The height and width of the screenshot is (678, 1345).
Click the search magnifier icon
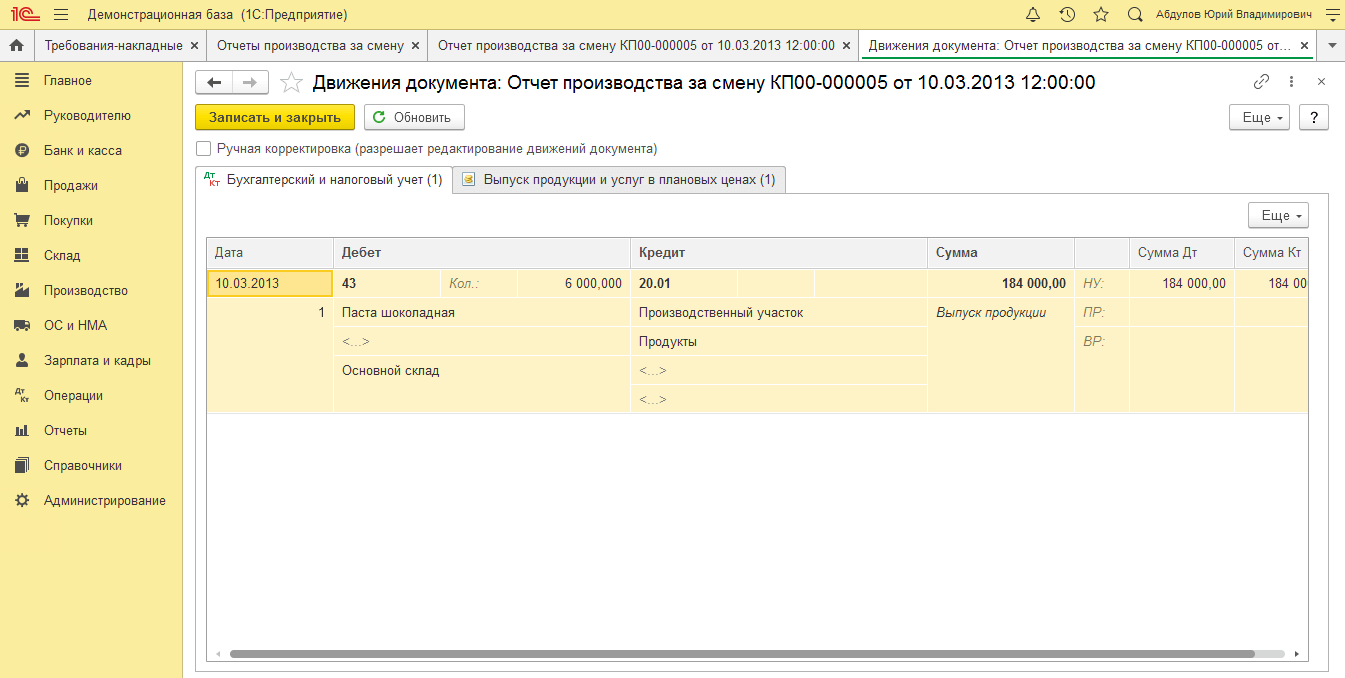click(1135, 15)
